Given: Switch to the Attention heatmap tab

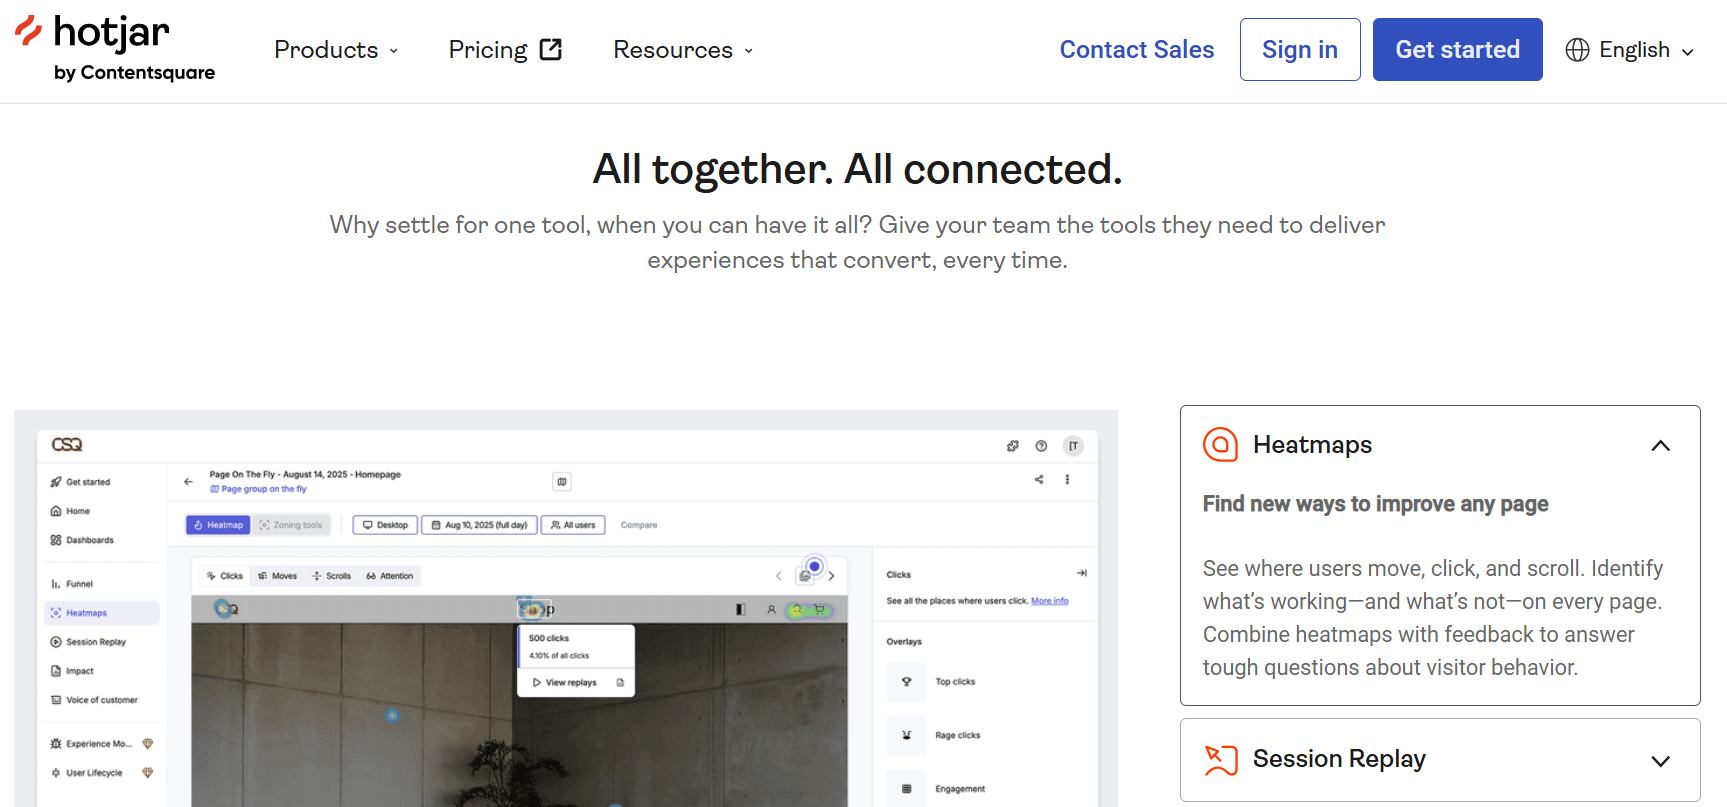Looking at the screenshot, I should 390,576.
